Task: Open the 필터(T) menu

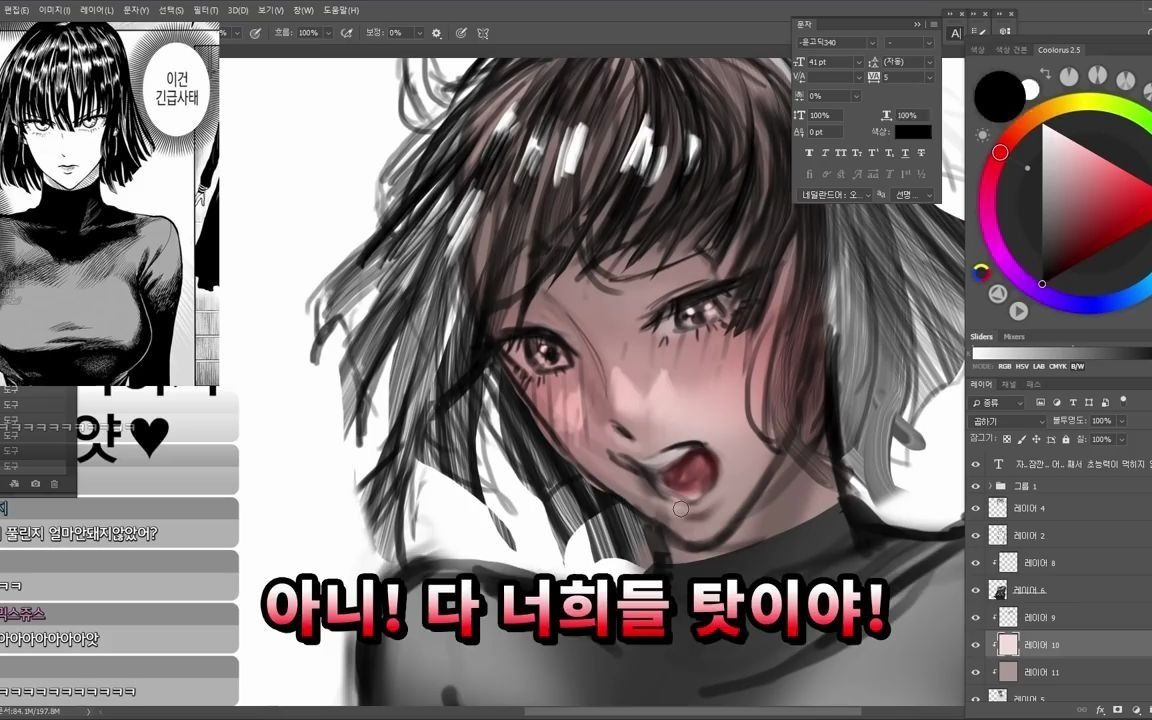Action: [206, 10]
